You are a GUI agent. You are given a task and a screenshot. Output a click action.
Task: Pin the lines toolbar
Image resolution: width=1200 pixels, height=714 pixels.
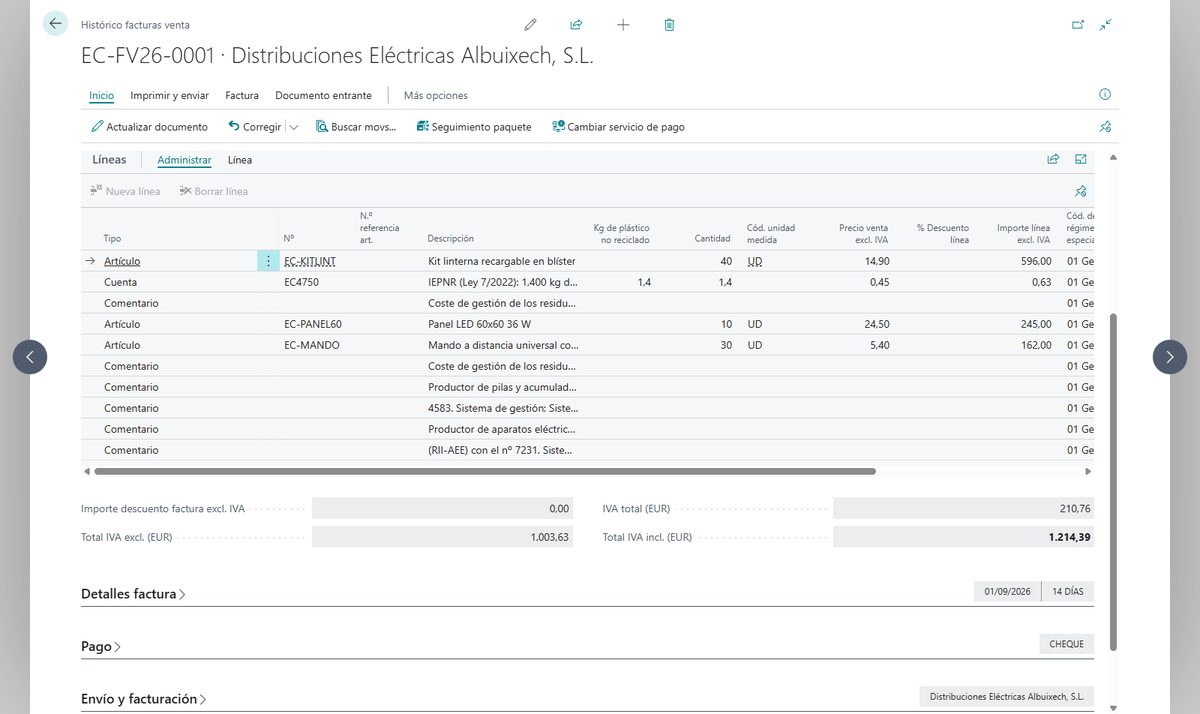coord(1081,191)
